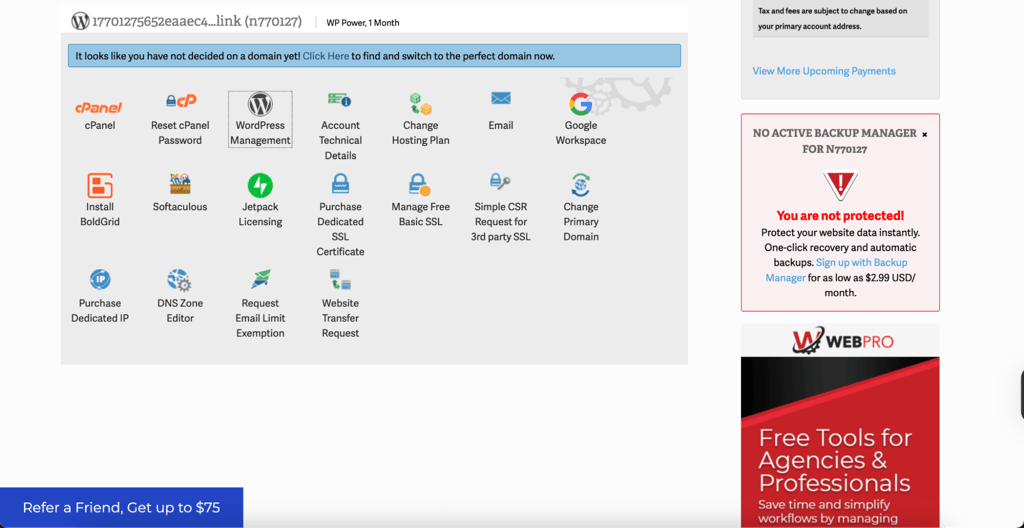Open the Softaculous icon
Screen dimensions: 1024x528
180,184
